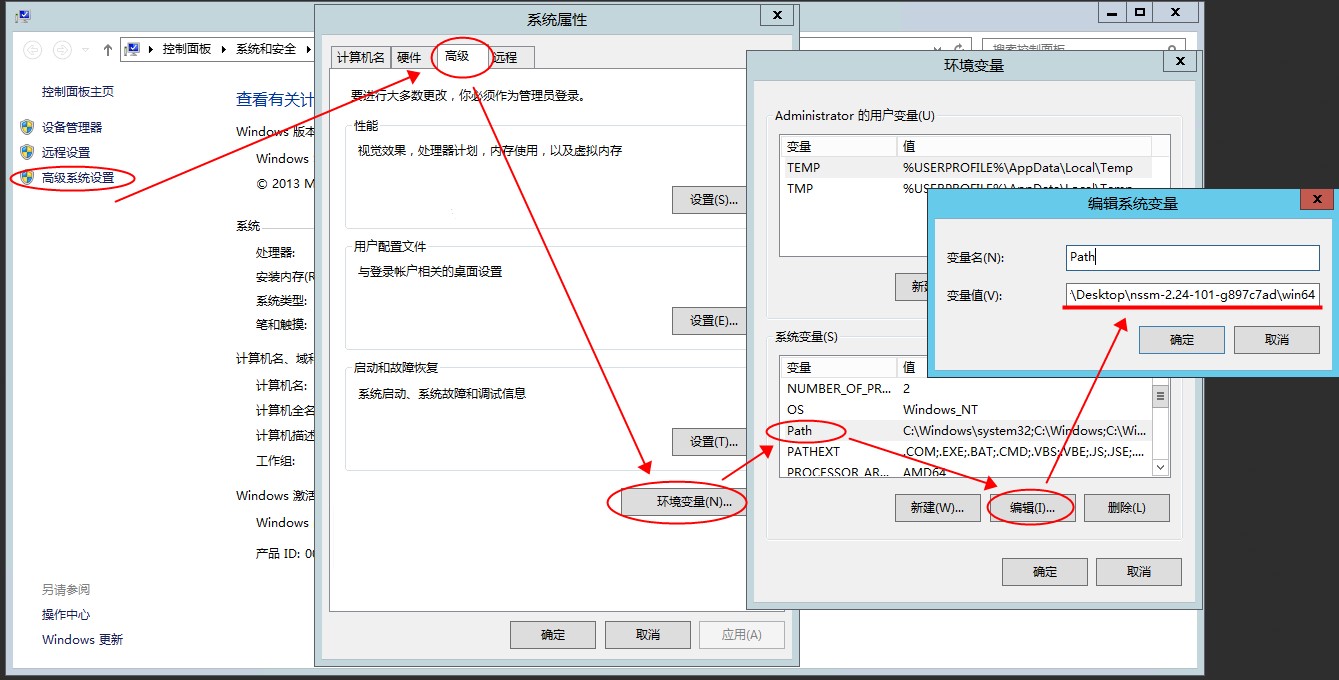The image size is (1339, 680).
Task: Click the refresh icon by address bar
Action: point(958,49)
